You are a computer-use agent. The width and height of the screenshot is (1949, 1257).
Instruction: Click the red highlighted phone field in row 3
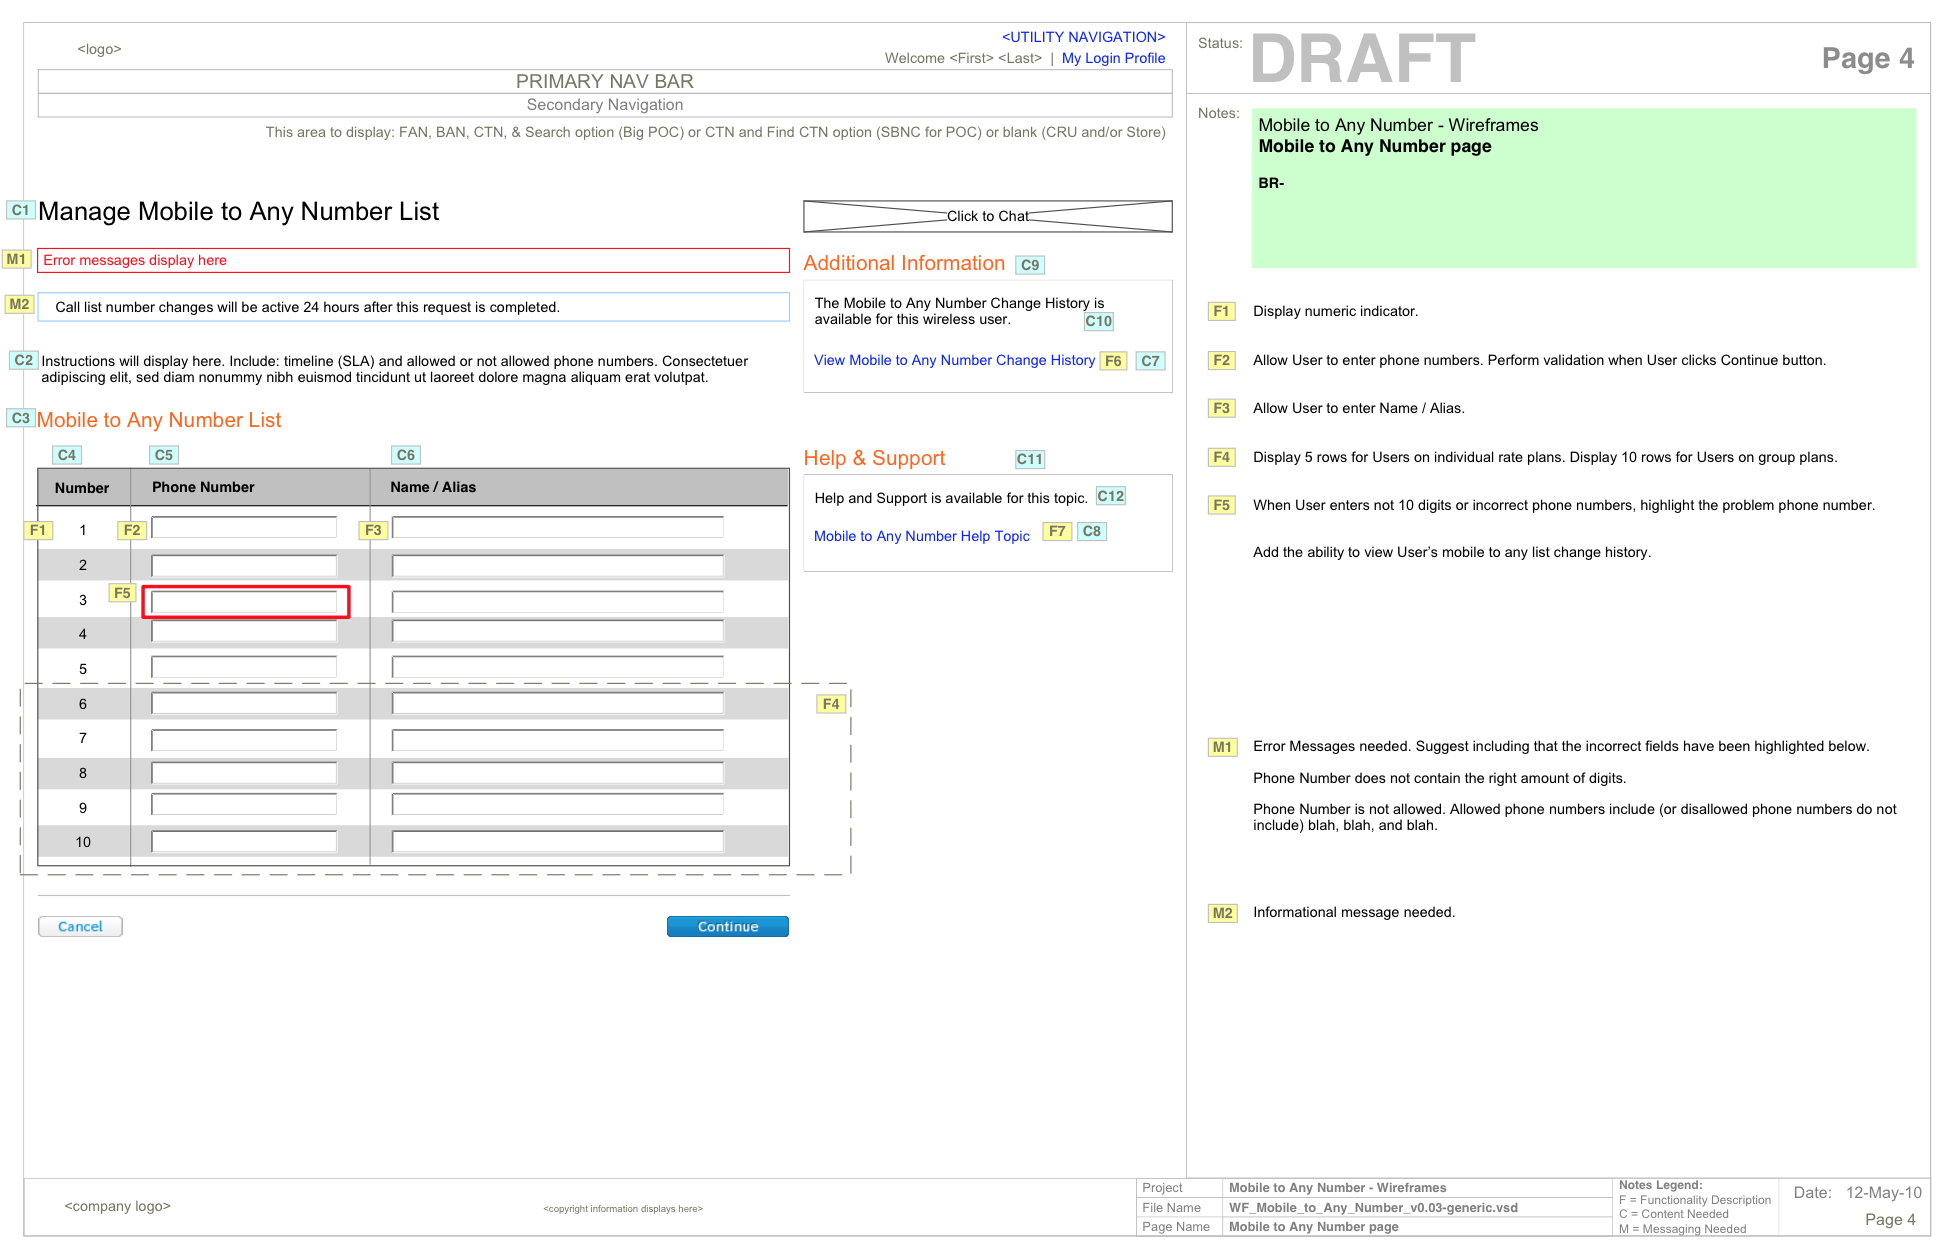[245, 602]
